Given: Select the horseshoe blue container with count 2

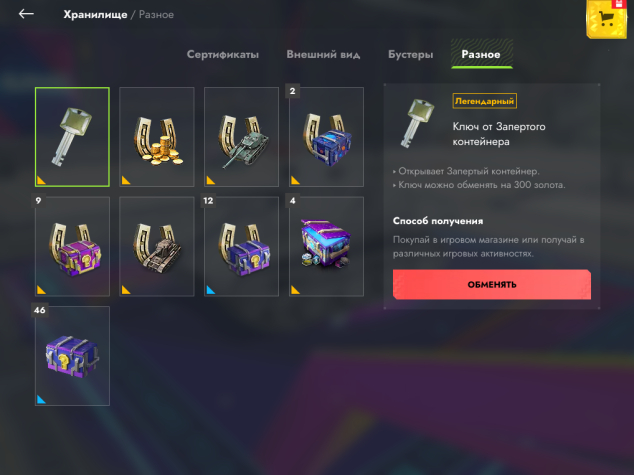Looking at the screenshot, I should pos(326,137).
